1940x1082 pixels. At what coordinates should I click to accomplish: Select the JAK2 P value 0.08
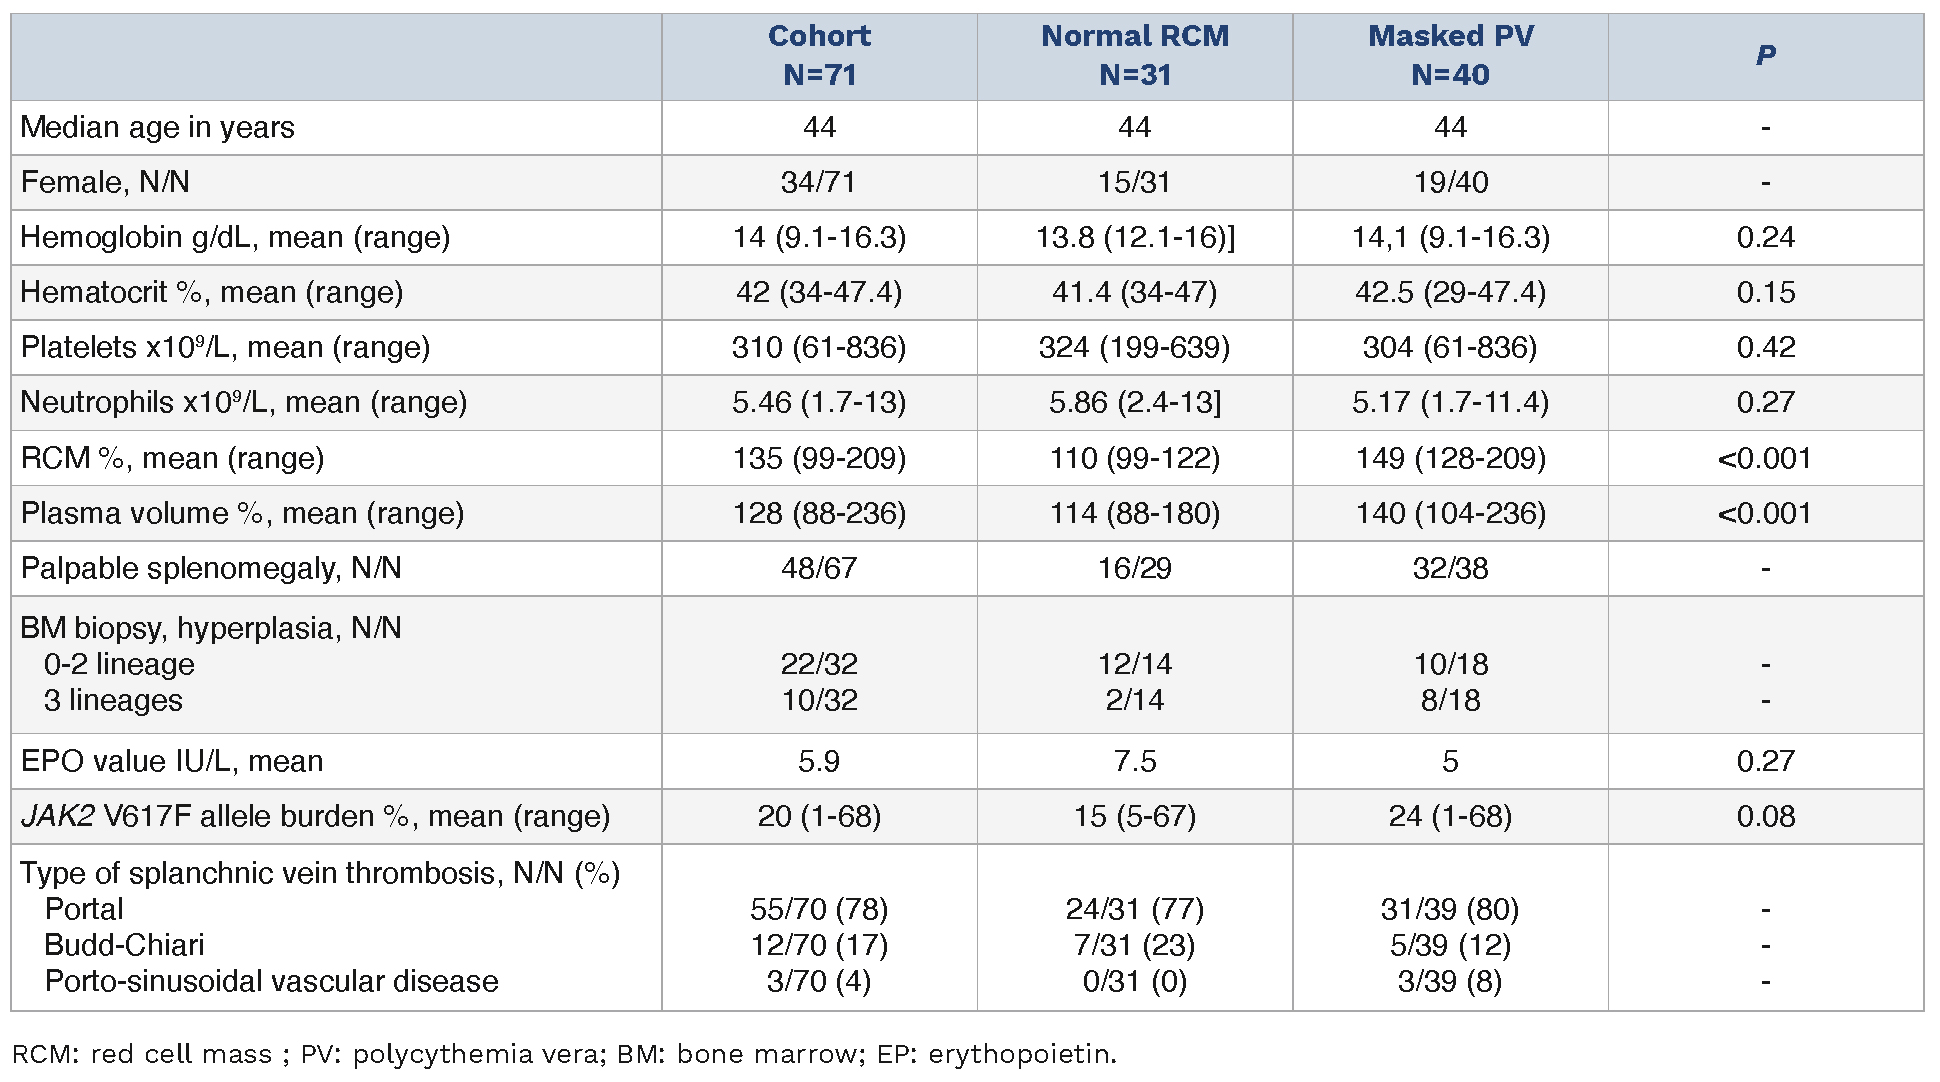pos(1765,817)
